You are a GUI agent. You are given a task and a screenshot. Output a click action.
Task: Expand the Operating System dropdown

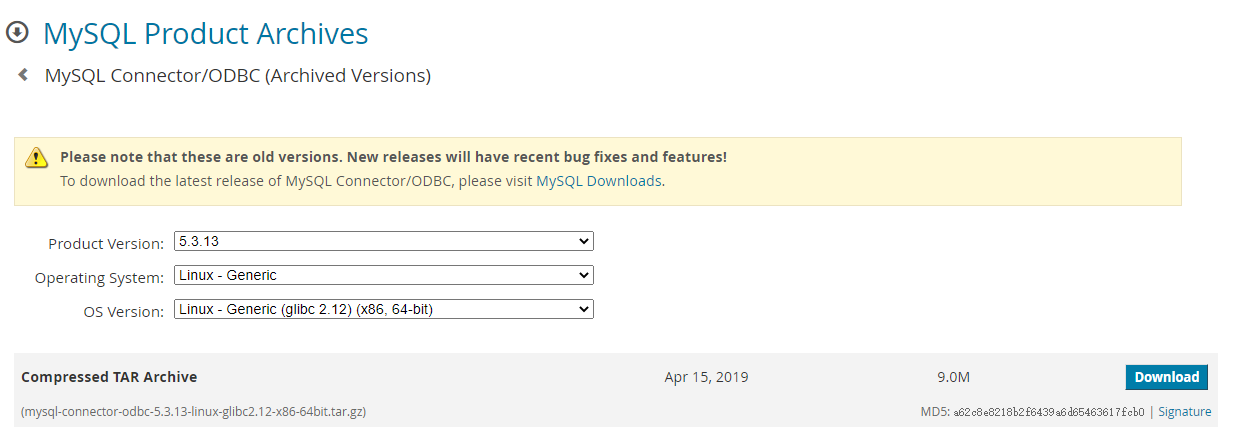[383, 275]
